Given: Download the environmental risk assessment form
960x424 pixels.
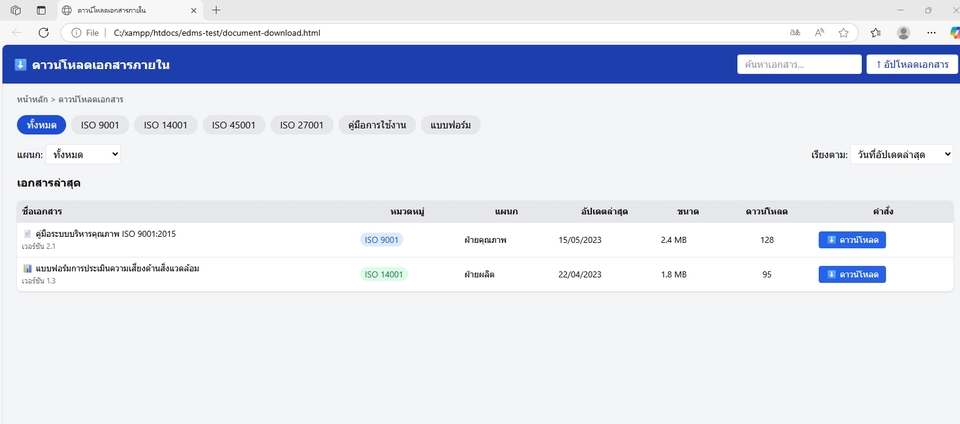Looking at the screenshot, I should pyautogui.click(x=851, y=274).
